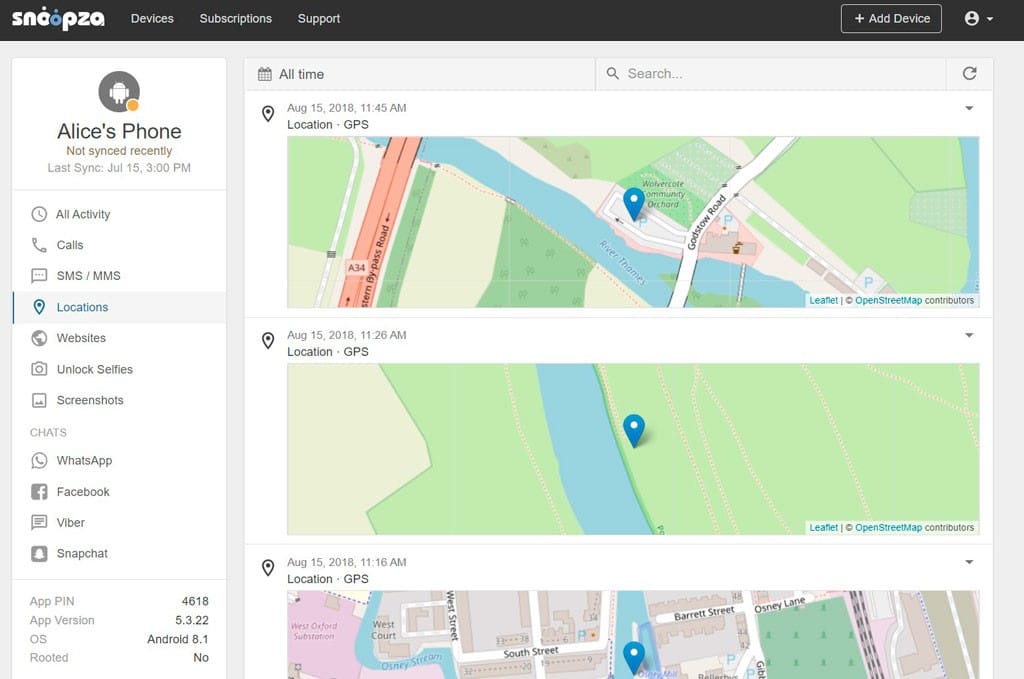
Task: Click the calendar icon next to All time
Action: click(265, 74)
